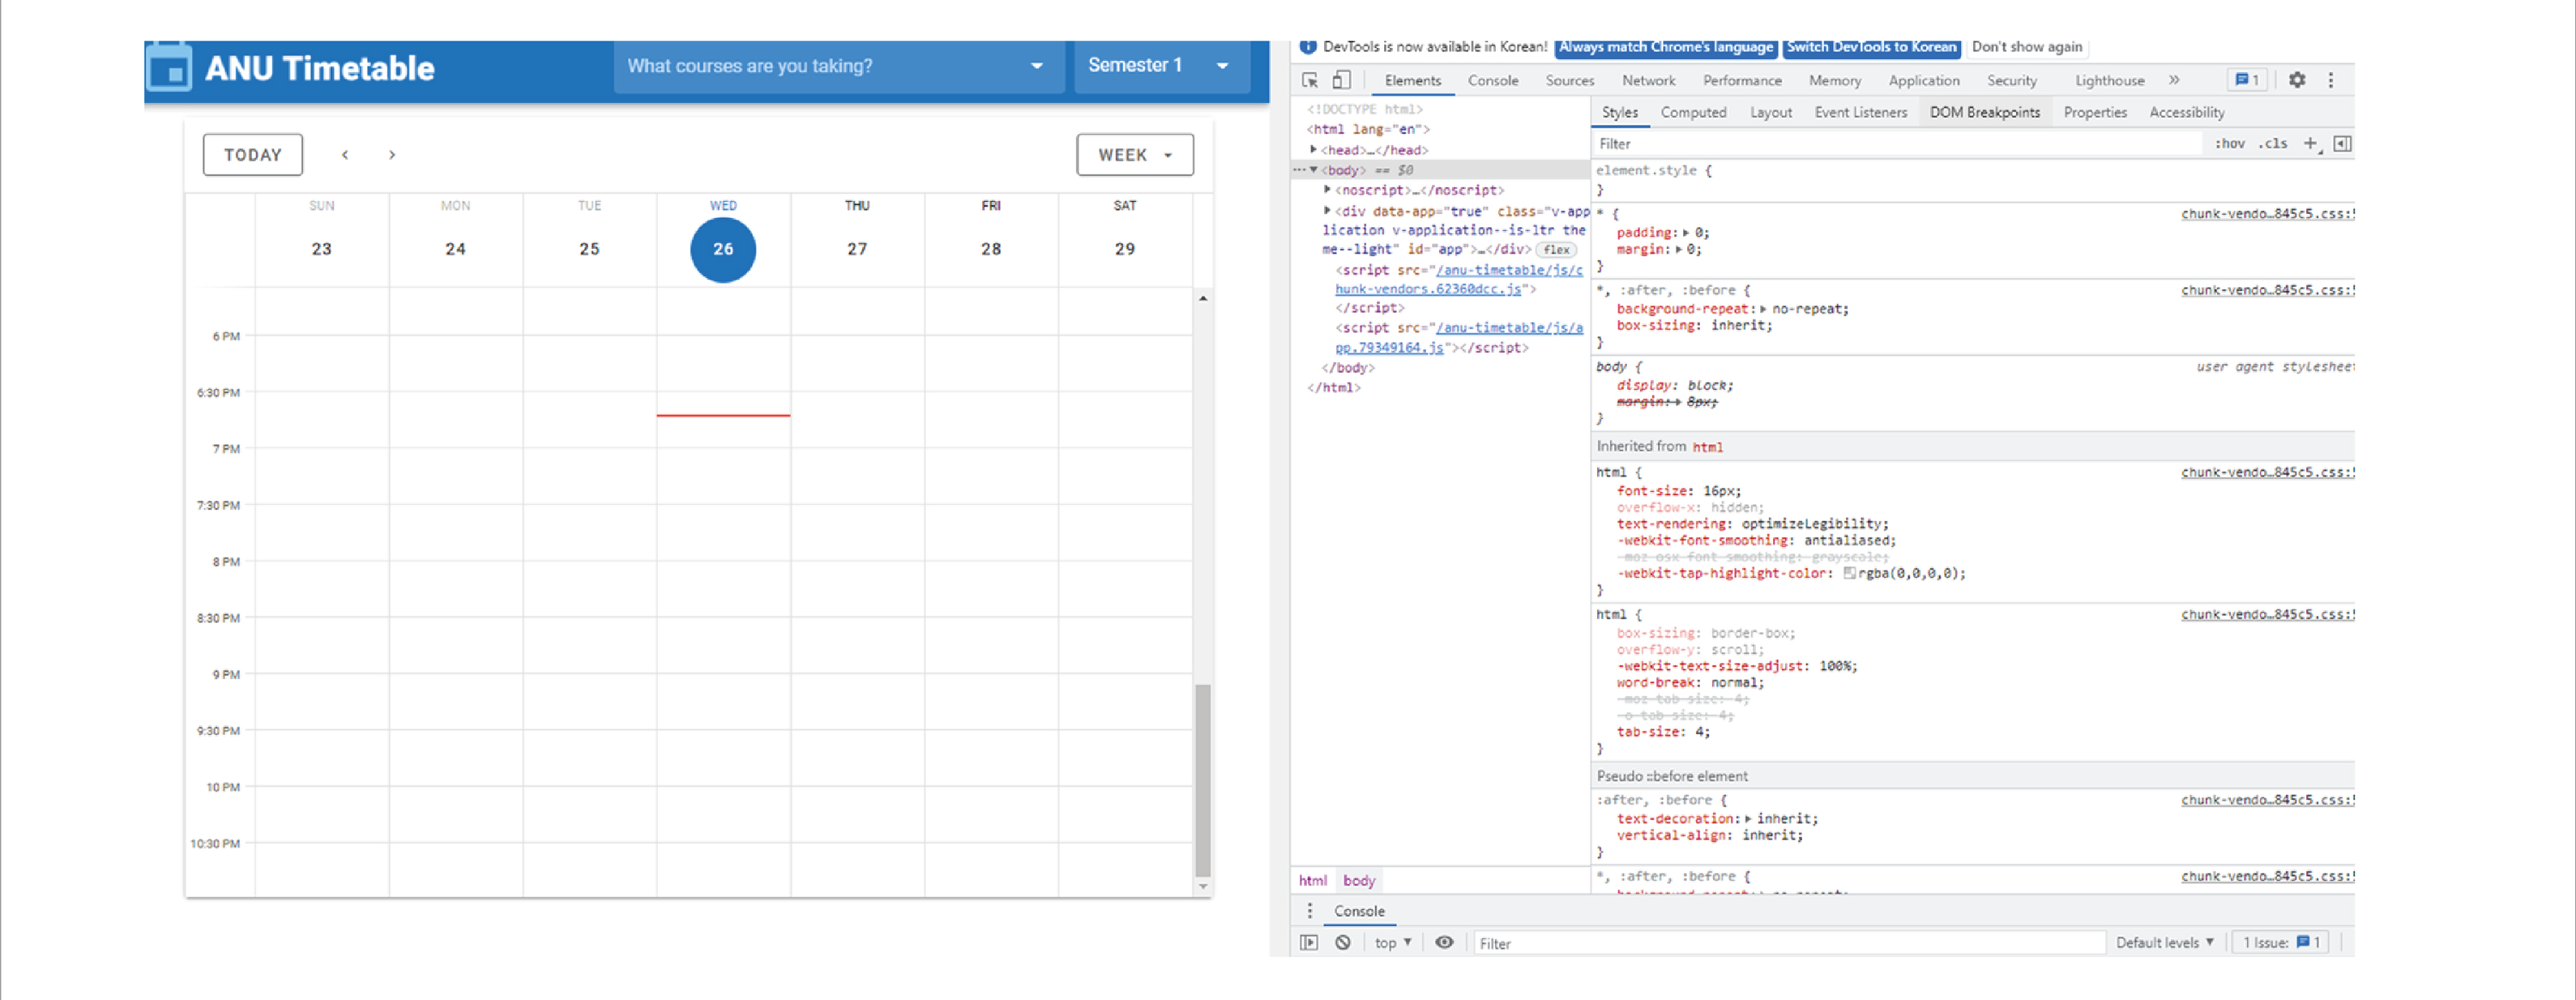Screen dimensions: 2576x1000
Task: Open DevTools settings gear
Action: (x=2297, y=80)
